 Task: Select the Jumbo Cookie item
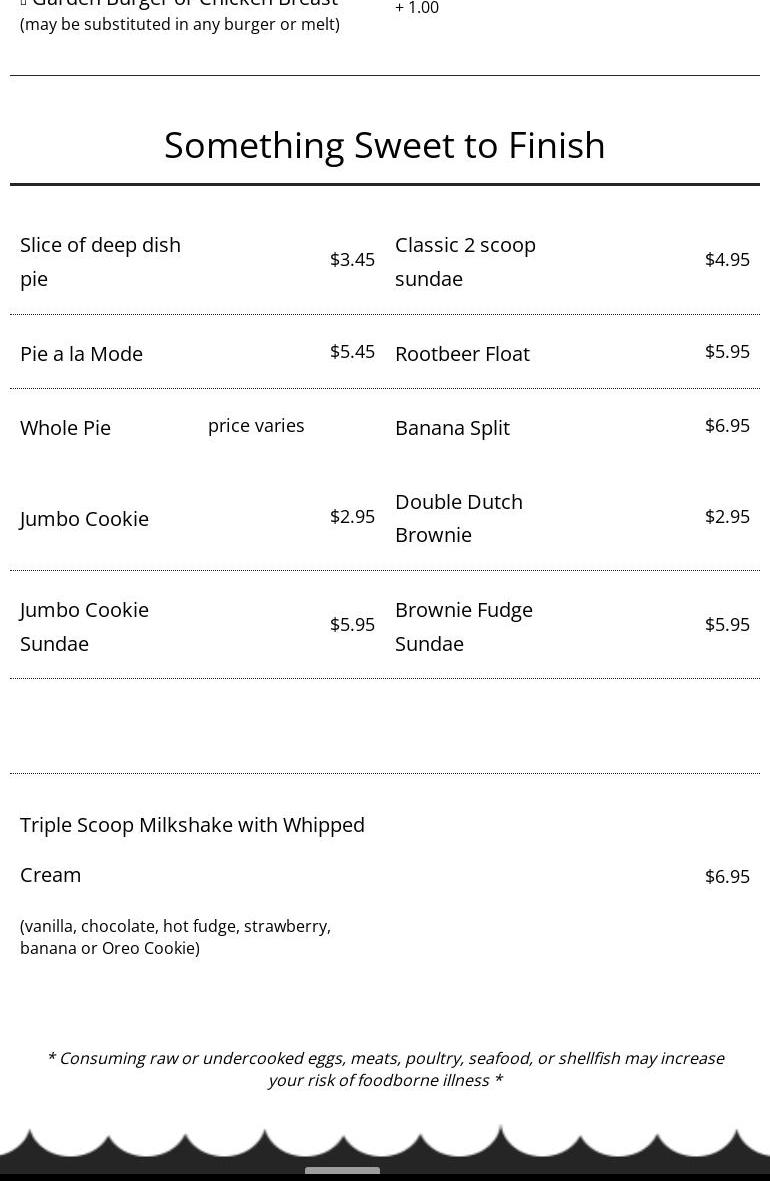click(x=84, y=518)
